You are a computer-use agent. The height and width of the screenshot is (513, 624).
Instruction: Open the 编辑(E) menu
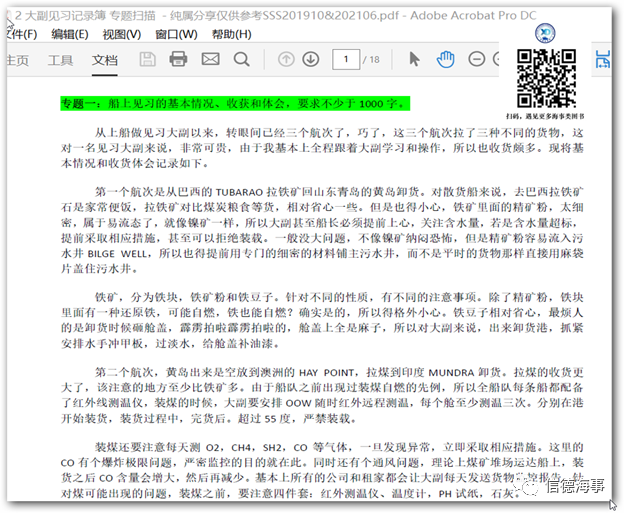(x=70, y=34)
